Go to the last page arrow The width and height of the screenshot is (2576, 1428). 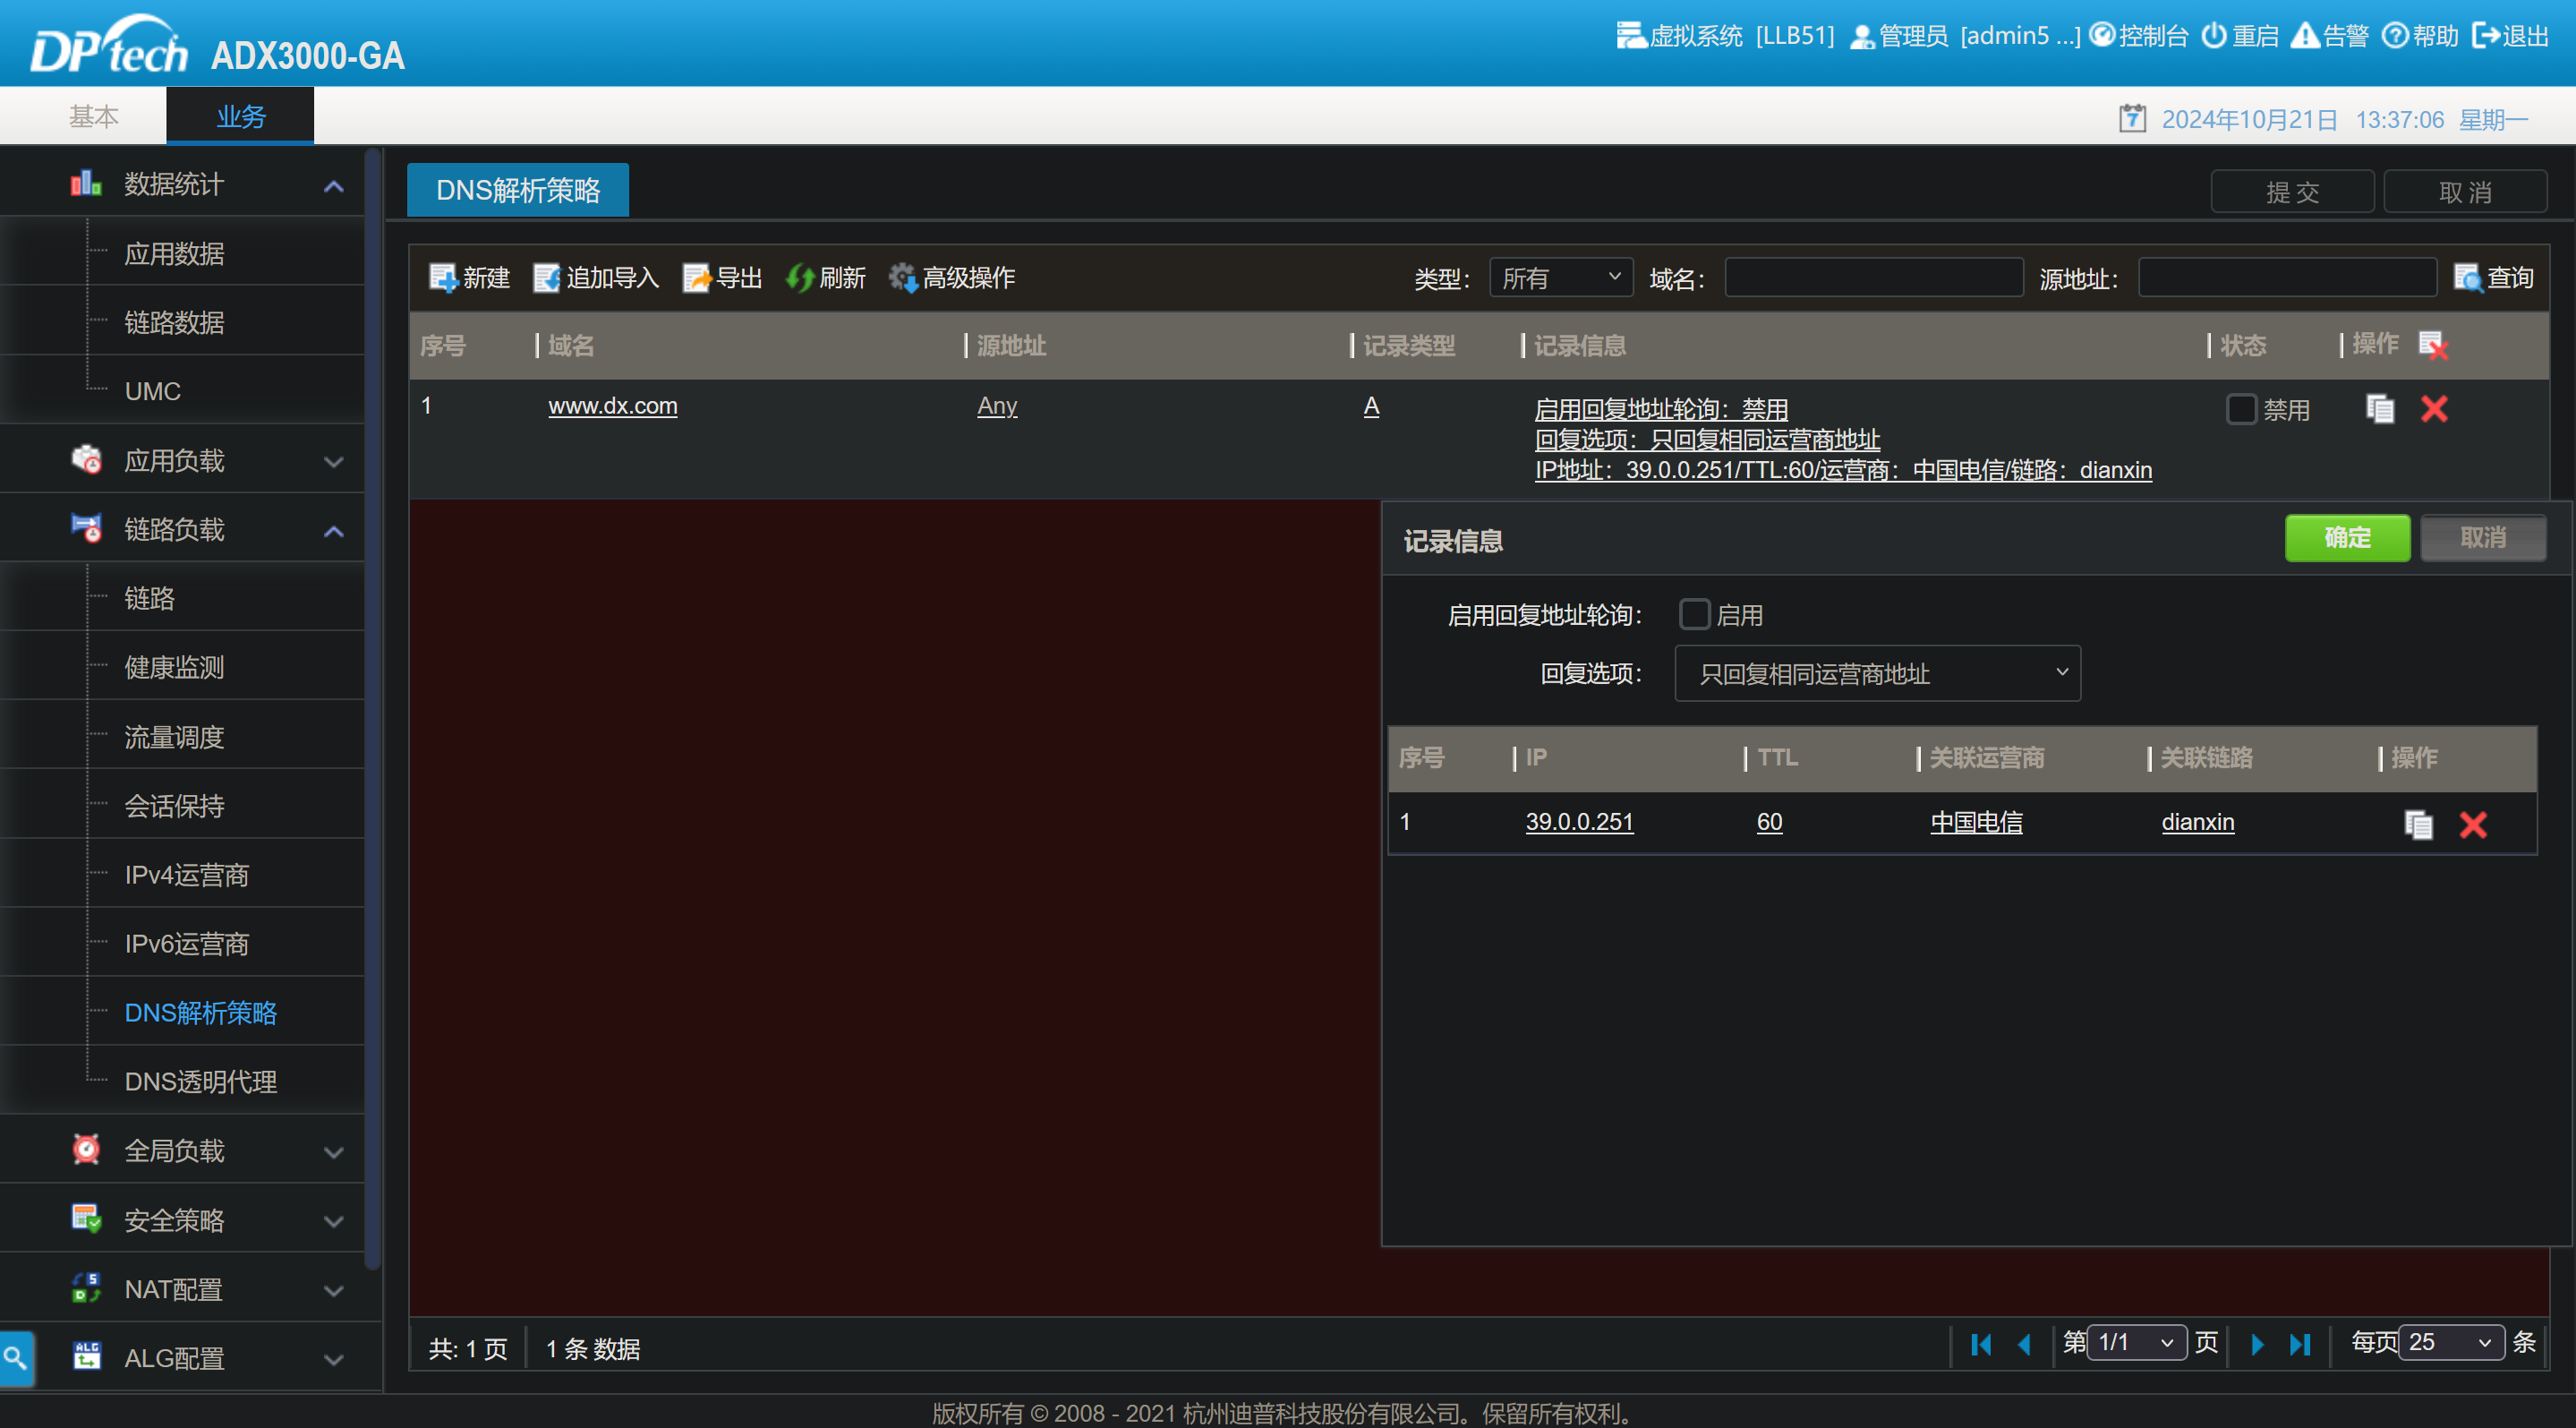[x=2300, y=1344]
